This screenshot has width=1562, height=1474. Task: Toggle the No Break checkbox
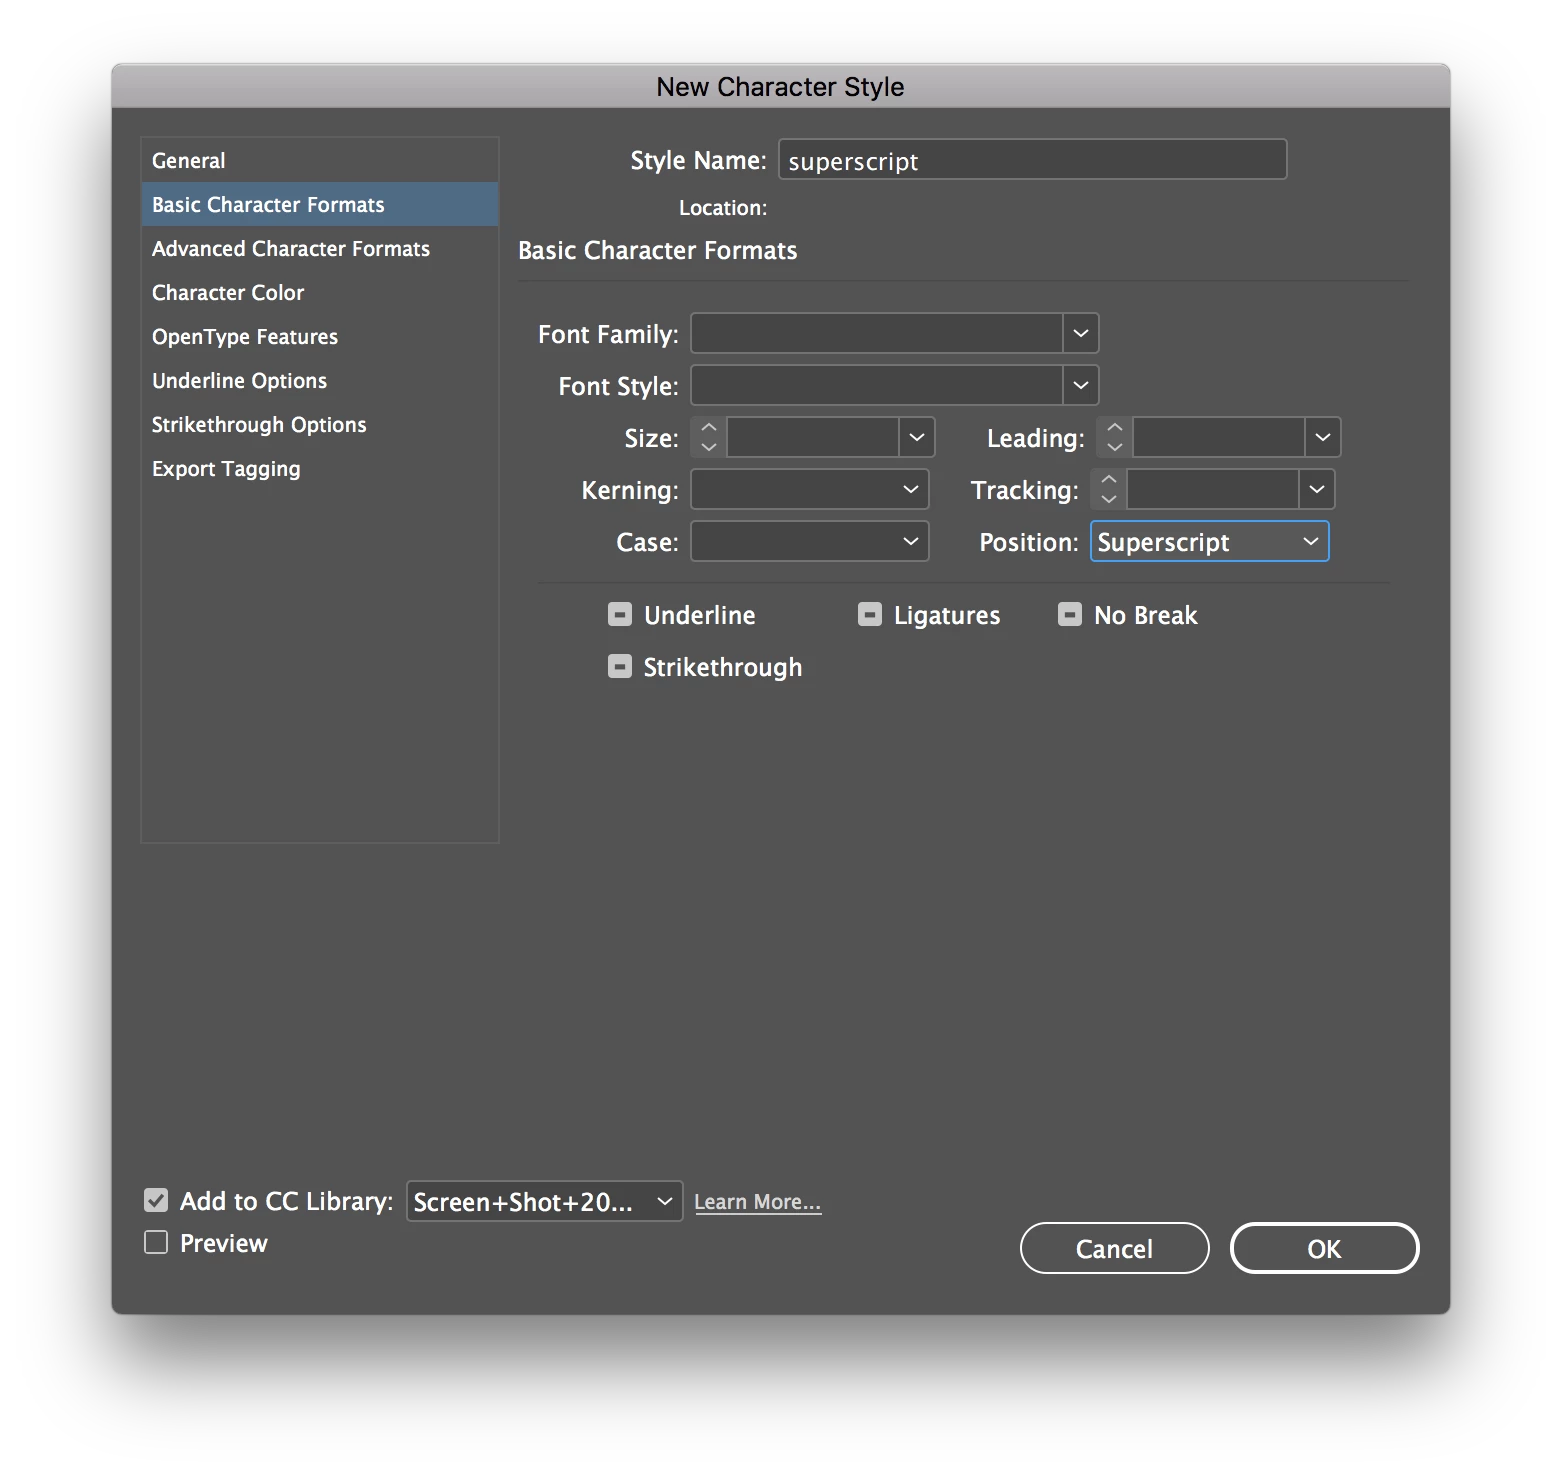pyautogui.click(x=1070, y=614)
